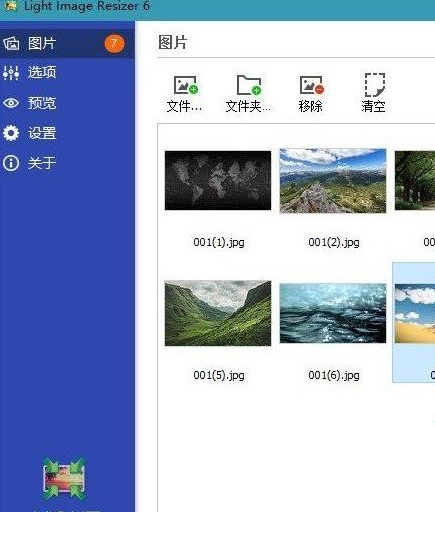Clear the image list with 清空
The height and width of the screenshot is (535, 435).
tap(374, 93)
